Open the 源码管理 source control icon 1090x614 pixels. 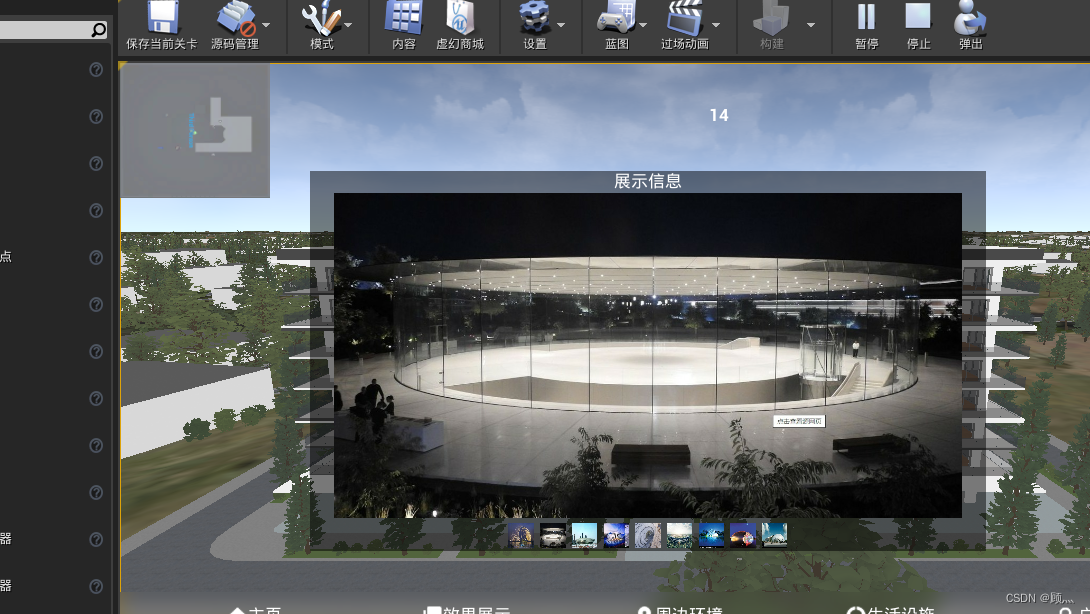[235, 18]
